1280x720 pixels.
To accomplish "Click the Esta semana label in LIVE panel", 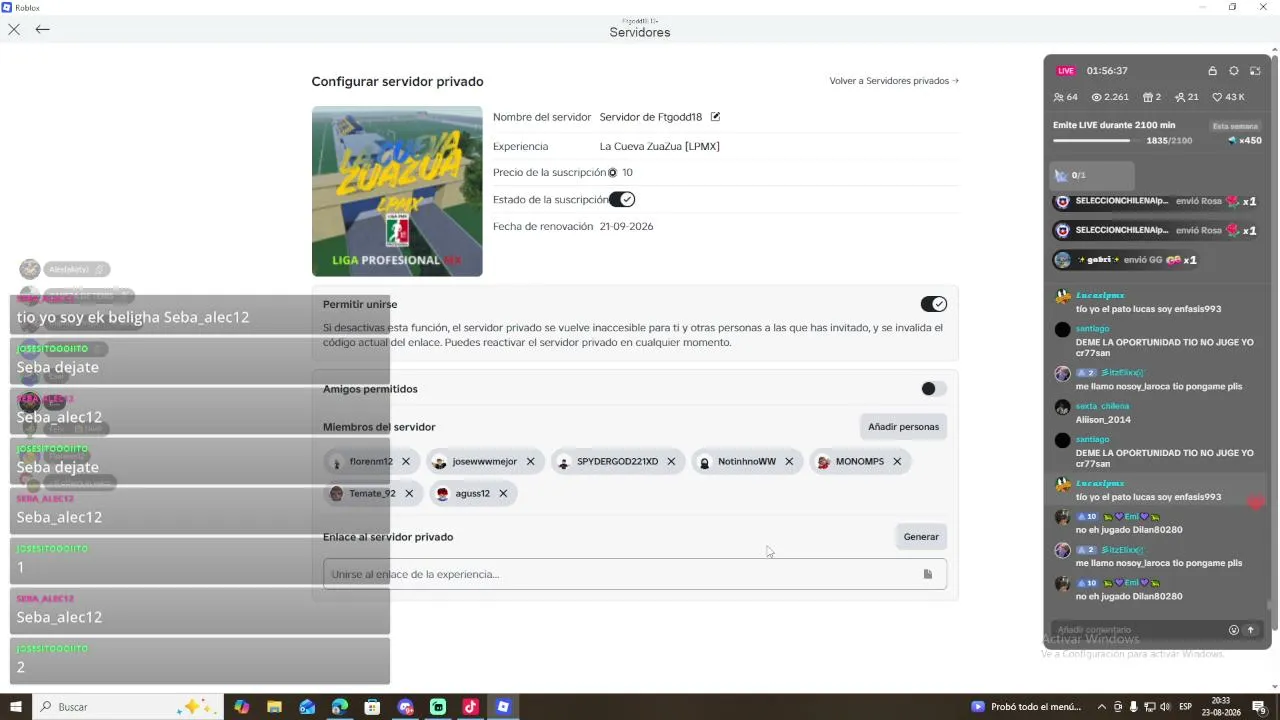I will tap(1235, 126).
